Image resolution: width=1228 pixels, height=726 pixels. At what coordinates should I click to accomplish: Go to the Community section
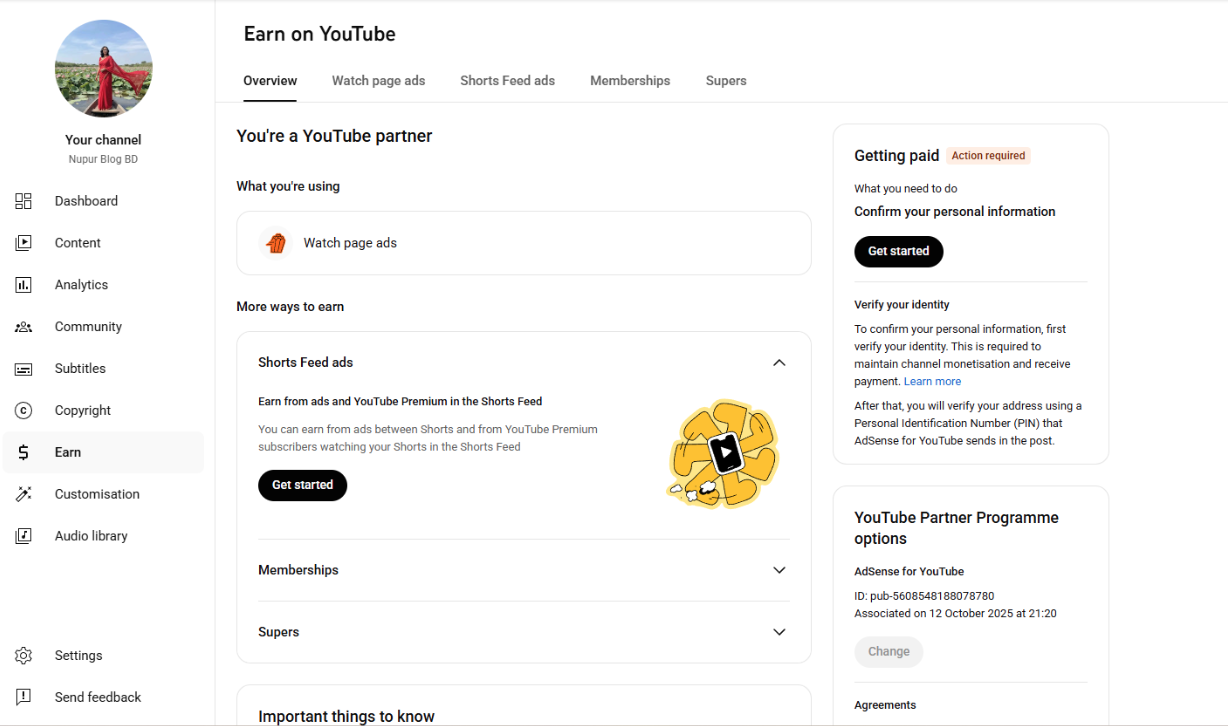[x=88, y=326]
